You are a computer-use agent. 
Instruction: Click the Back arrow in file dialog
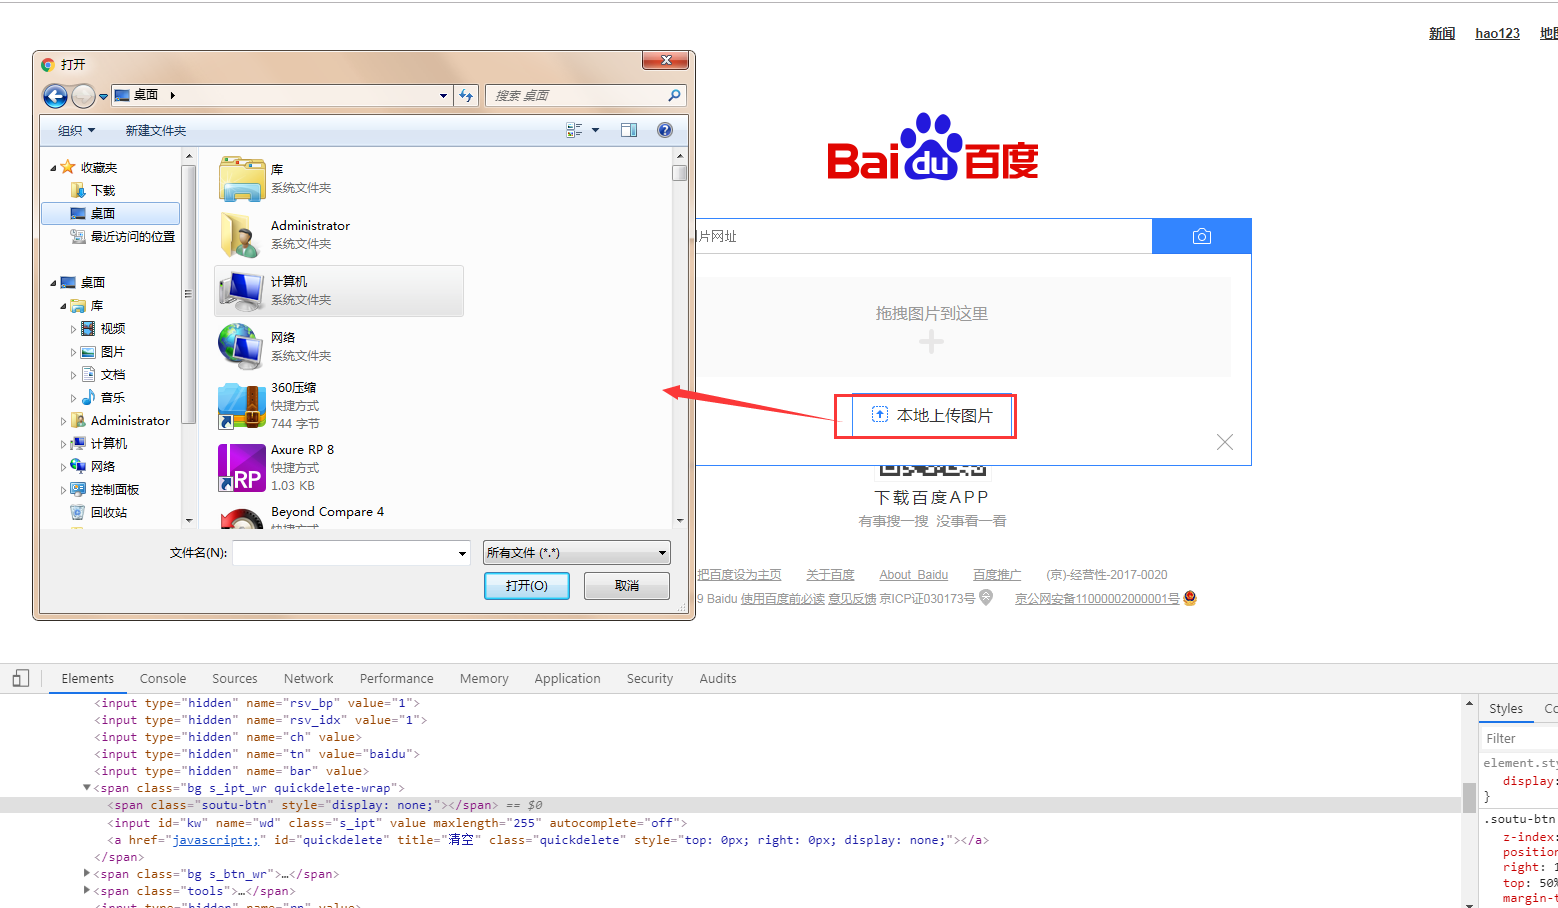(55, 96)
